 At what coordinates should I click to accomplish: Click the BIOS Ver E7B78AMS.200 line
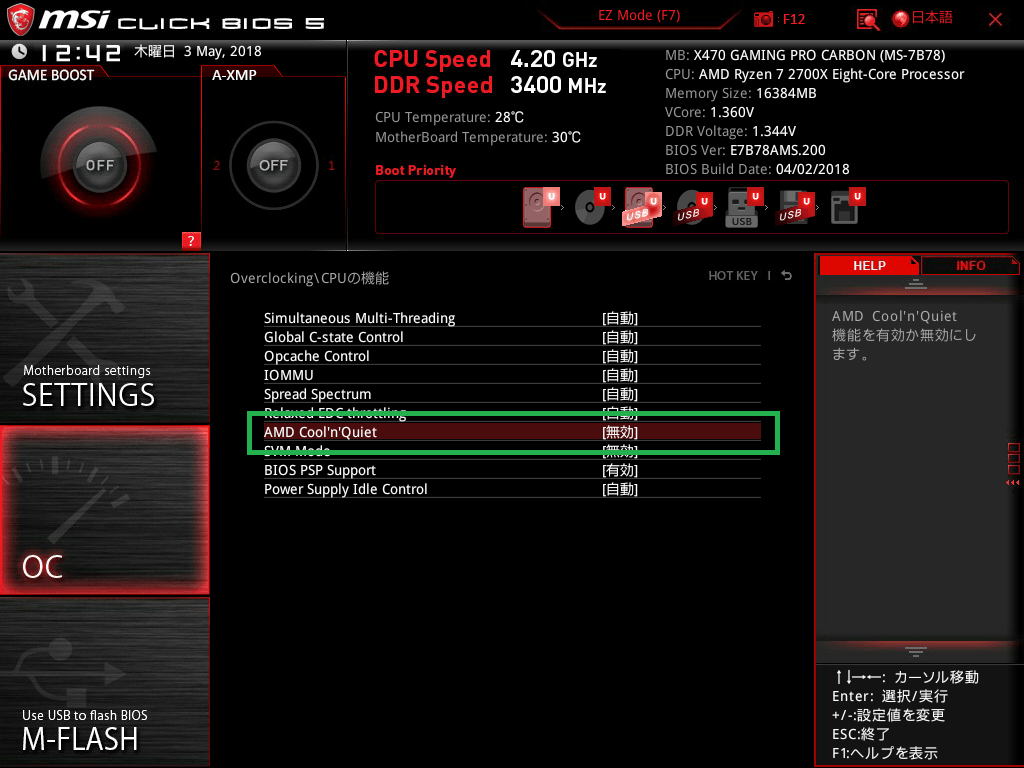click(745, 150)
